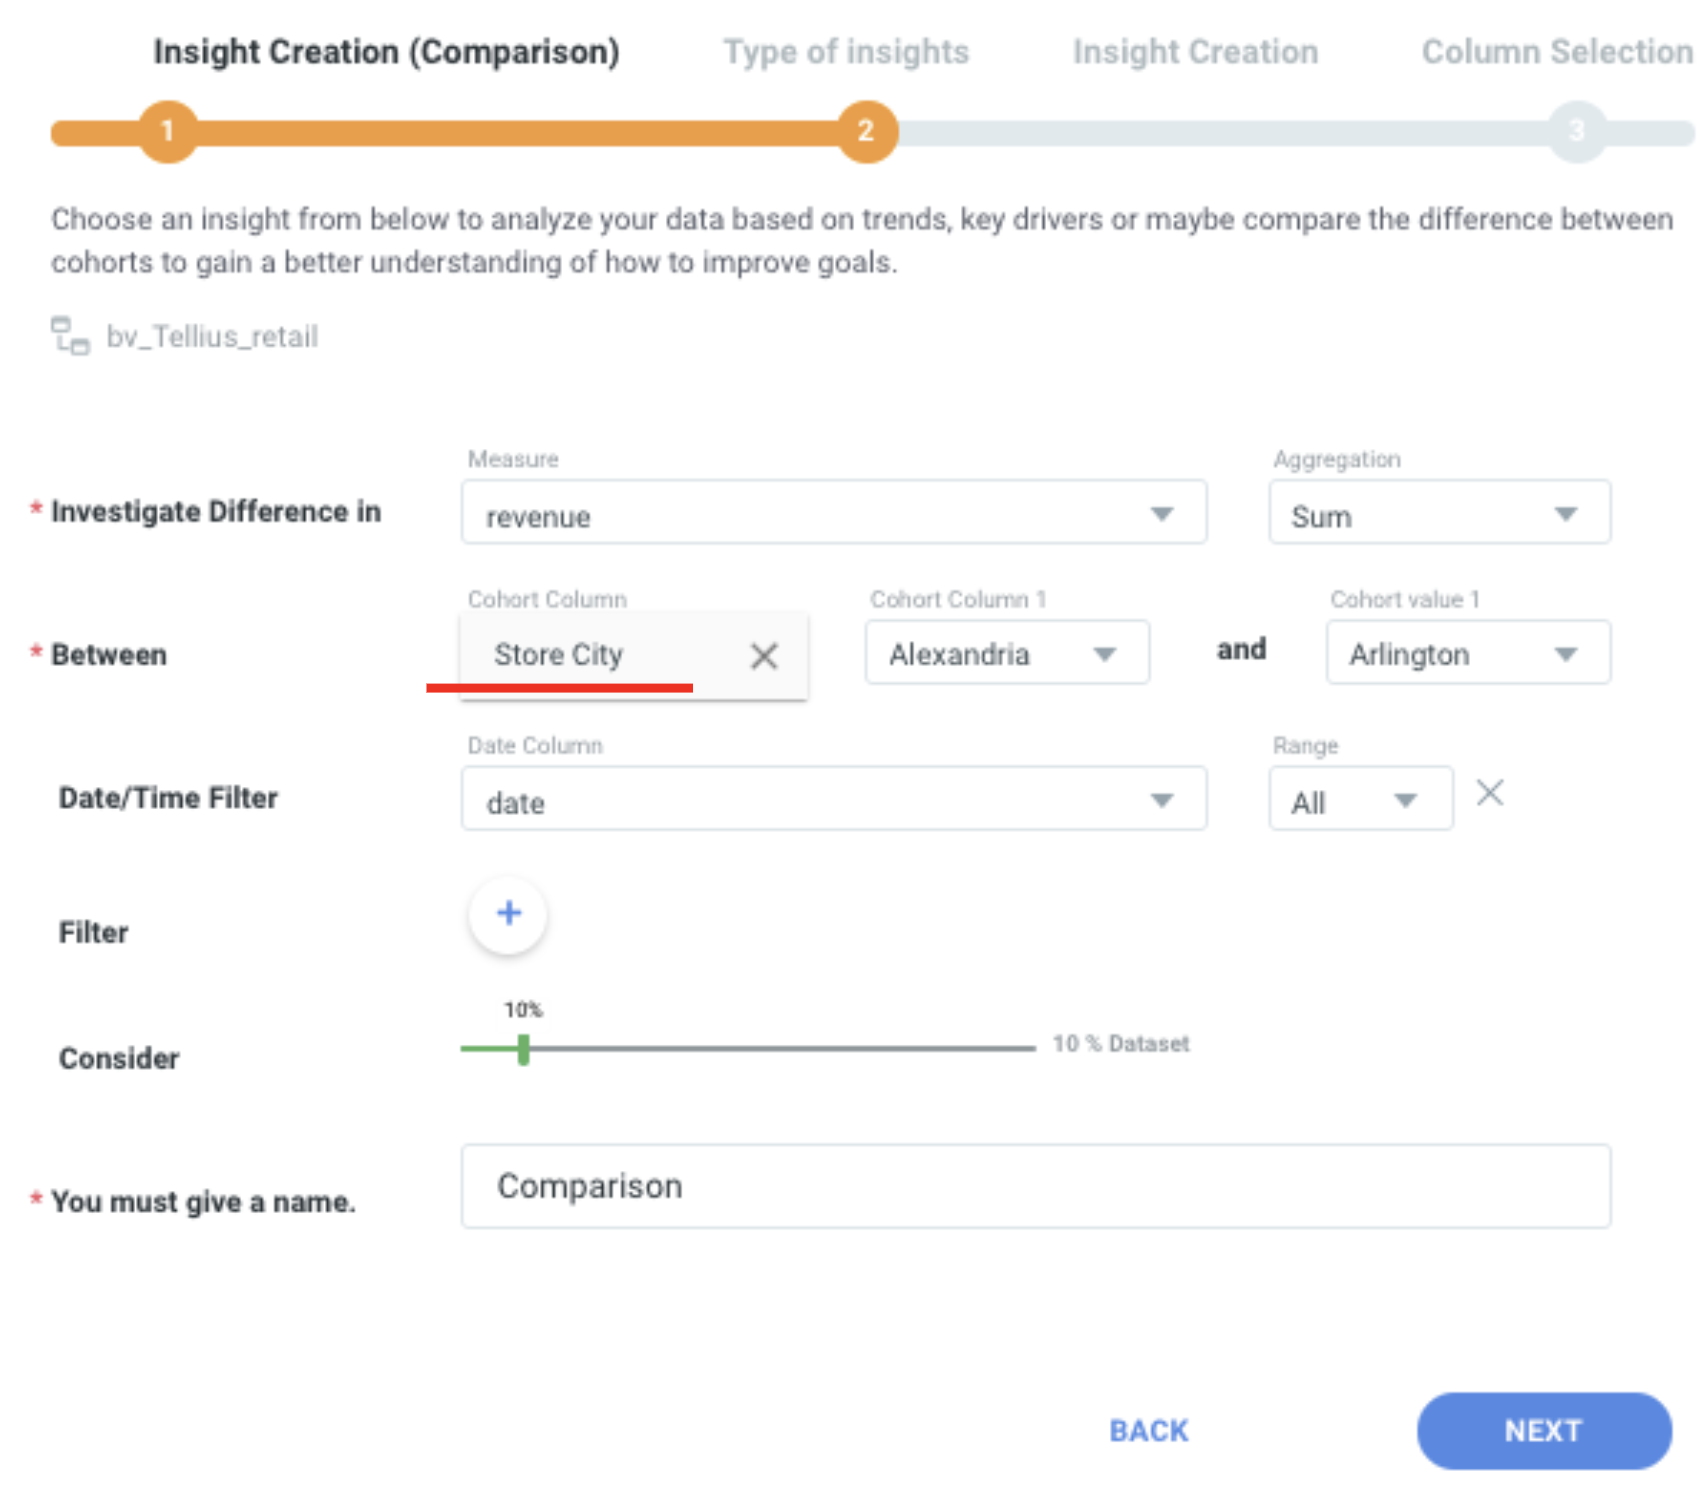Open the Insight Creation step label
This screenshot has height=1496, width=1706.
1195,51
